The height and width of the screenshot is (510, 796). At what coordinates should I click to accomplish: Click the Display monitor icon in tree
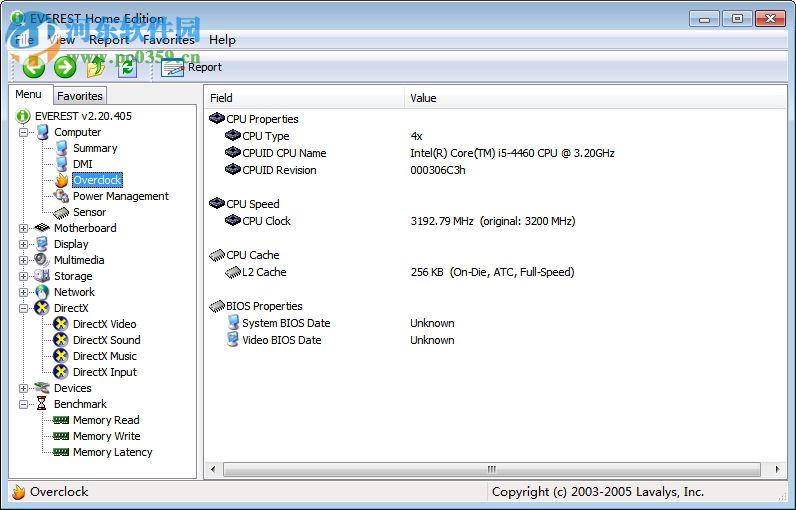[42, 244]
